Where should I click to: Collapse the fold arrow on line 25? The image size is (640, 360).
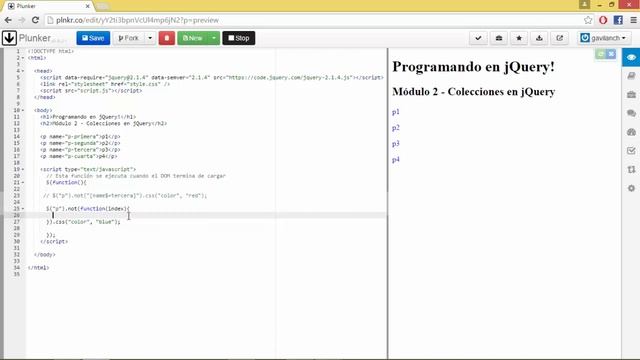point(23,209)
